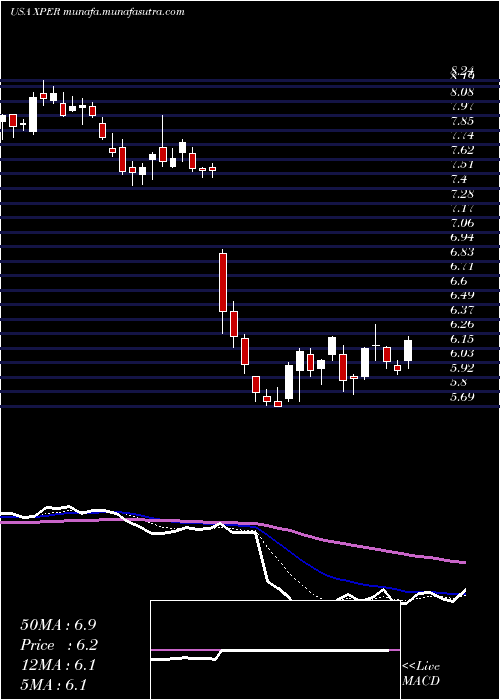This screenshot has height=700, width=500.
Task: Select the 7.28 price axis label
Action: [462, 194]
